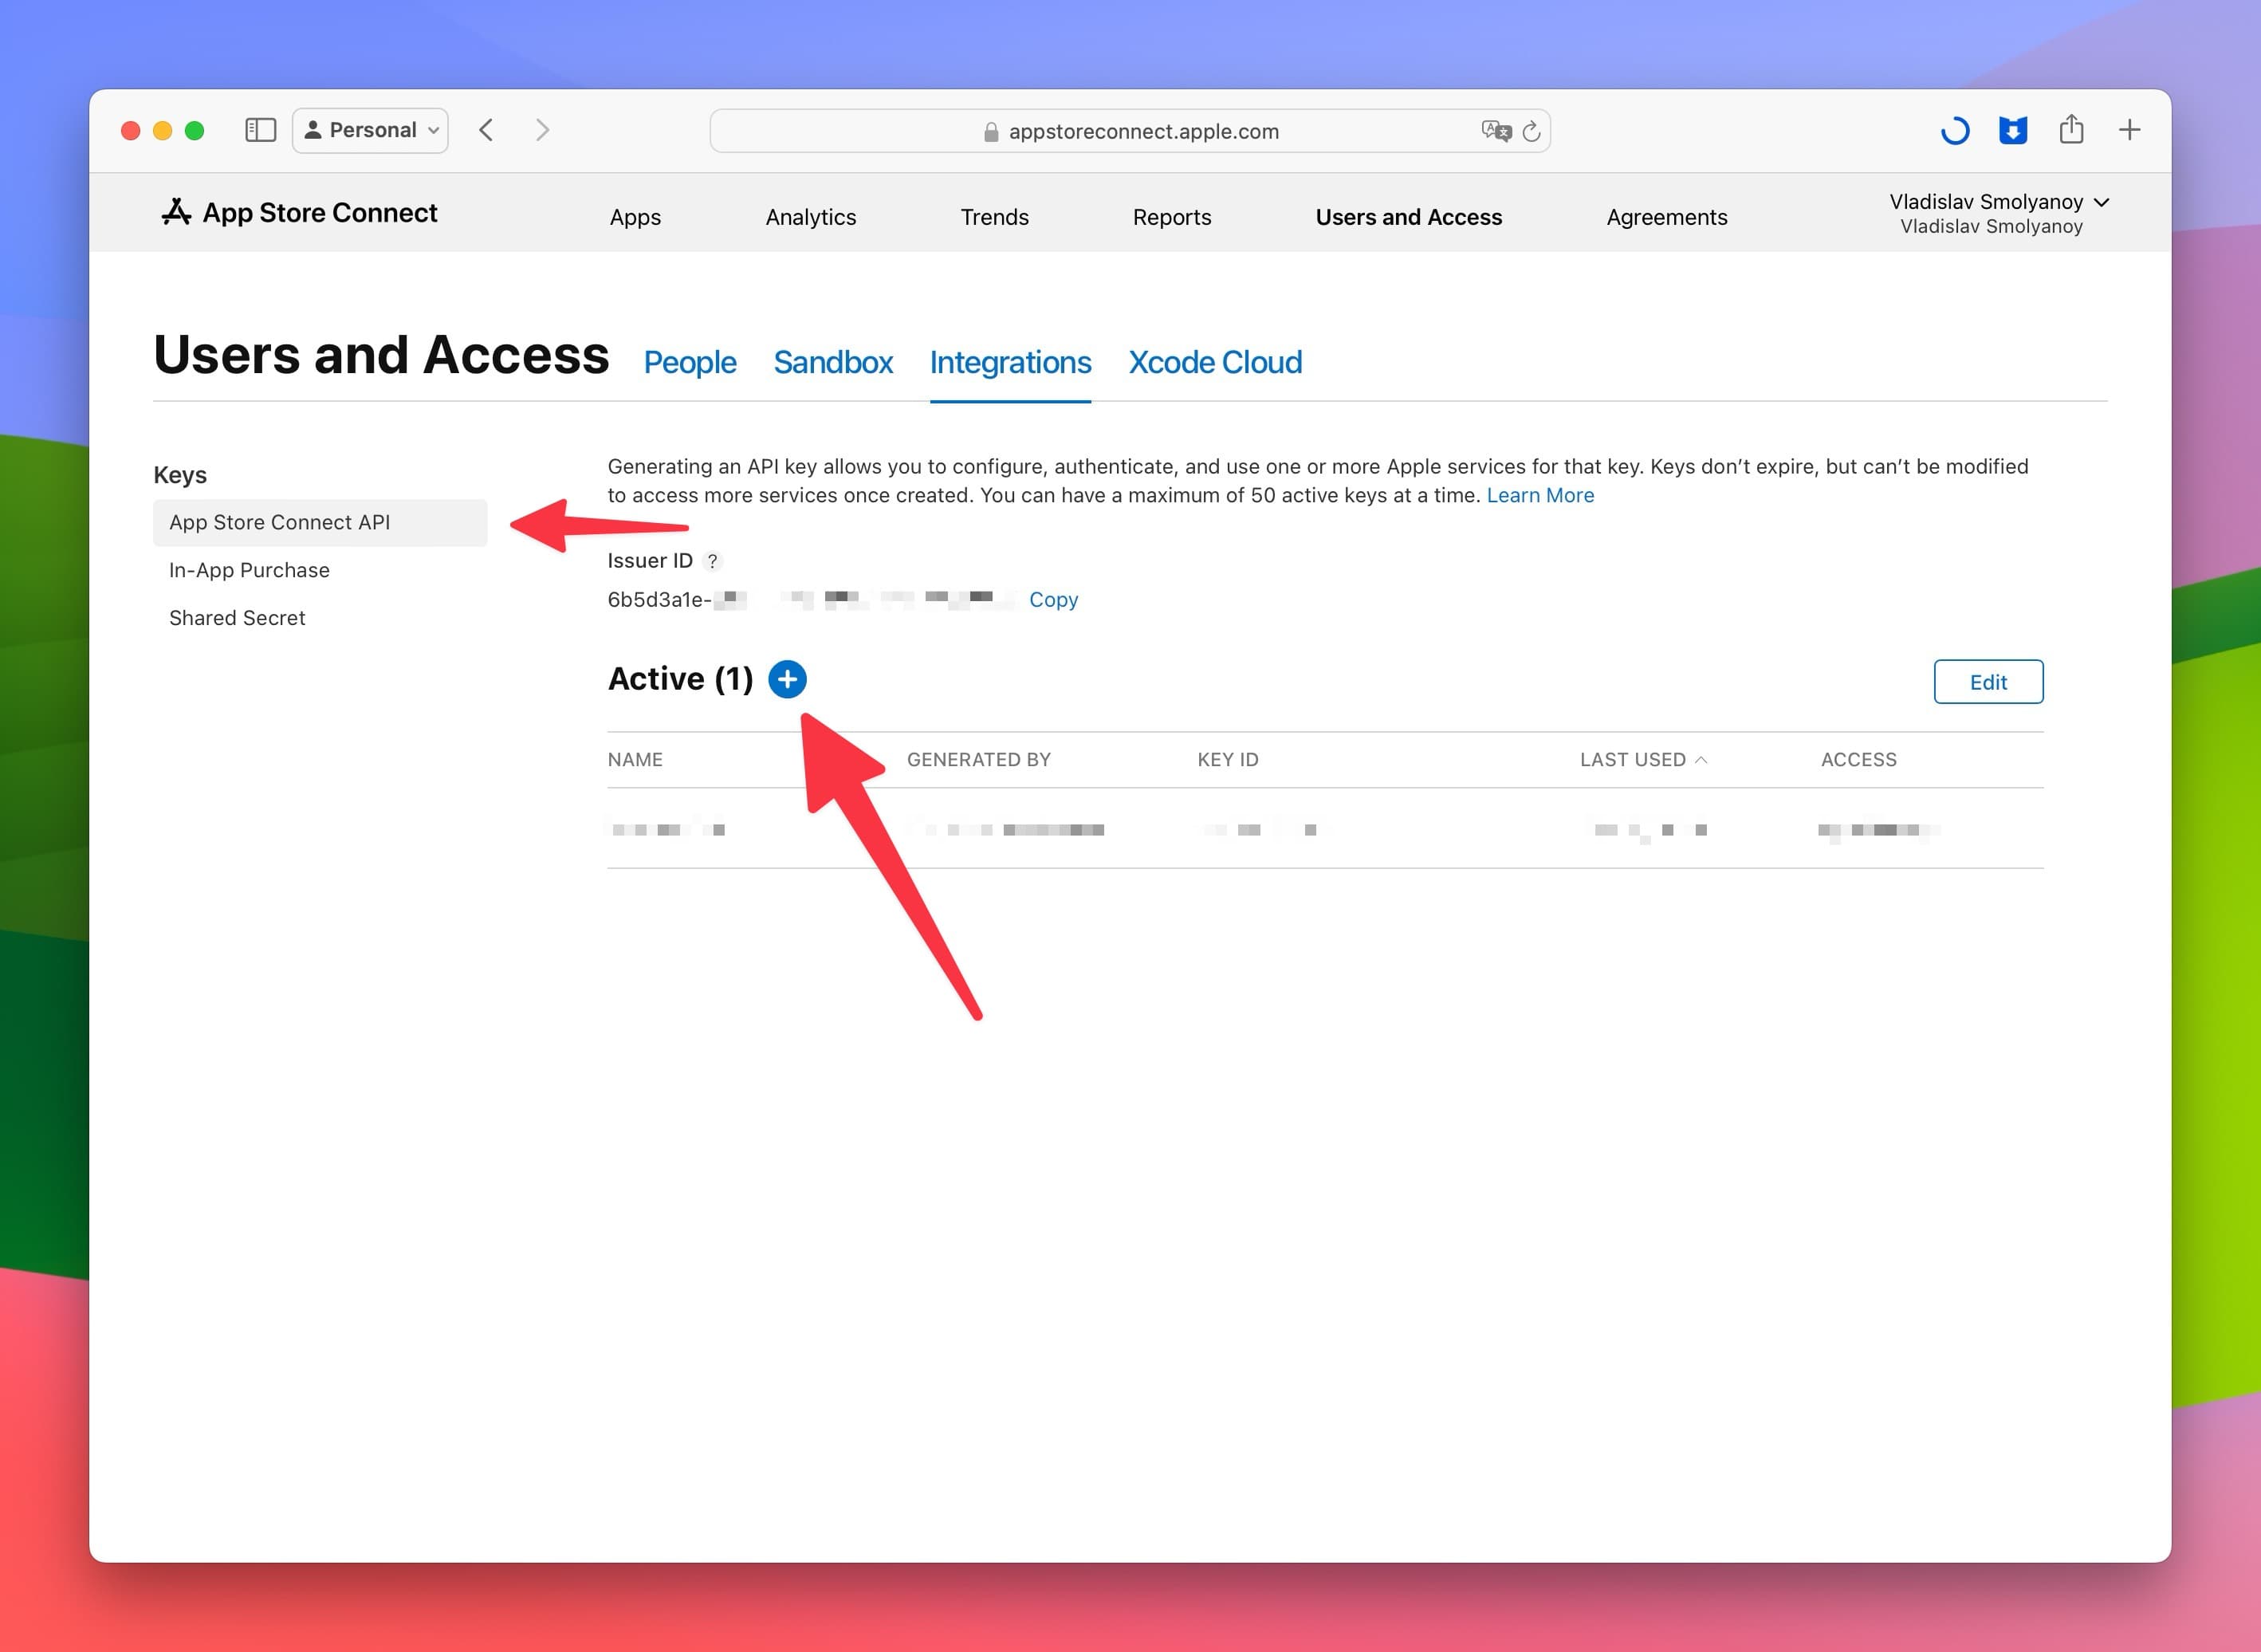Select In-App Purchase in Keys sidebar
Viewport: 2261px width, 1652px height.
[249, 570]
